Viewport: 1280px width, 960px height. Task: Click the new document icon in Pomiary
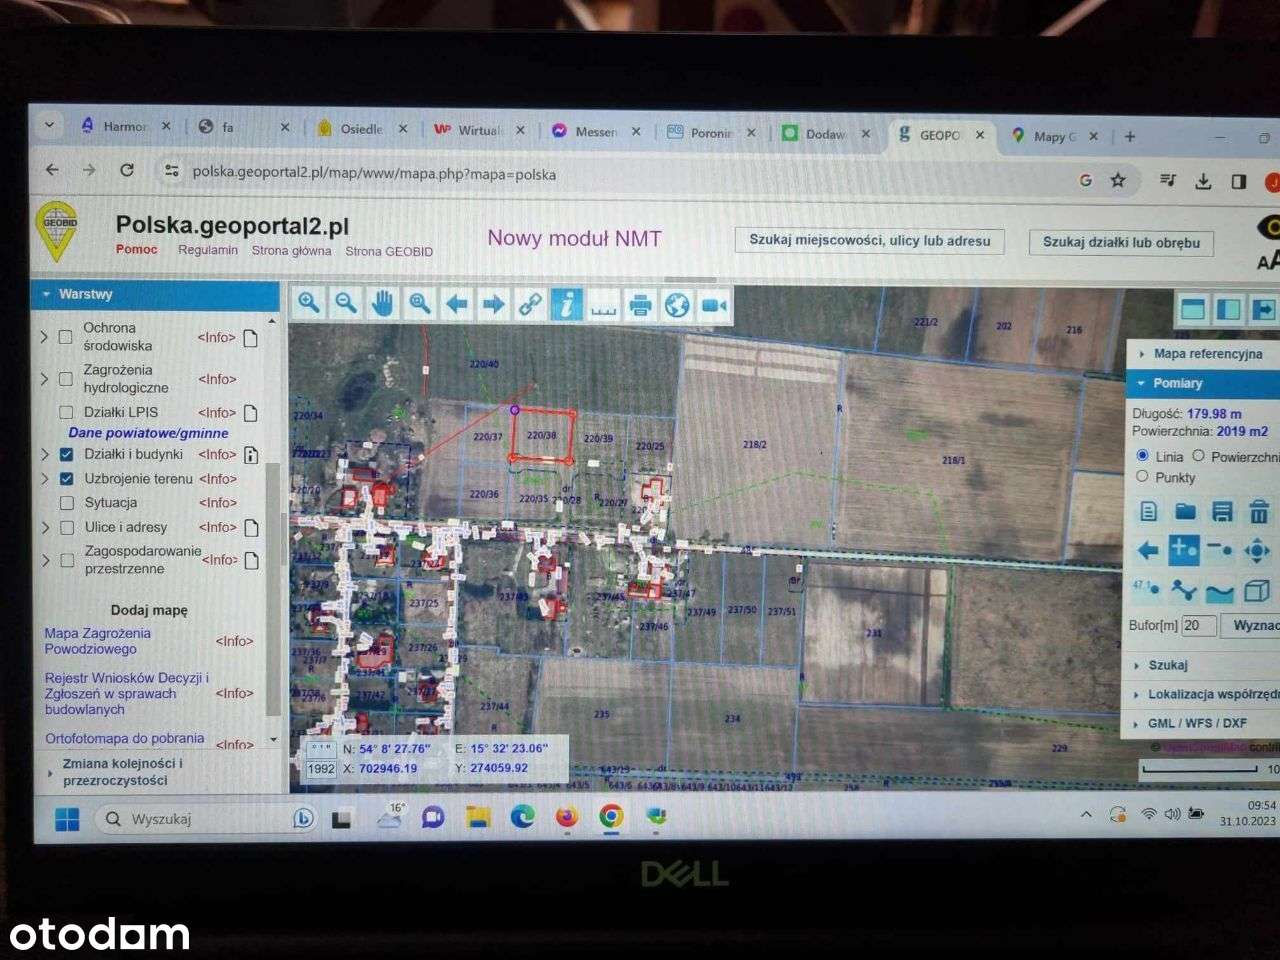tap(1148, 512)
